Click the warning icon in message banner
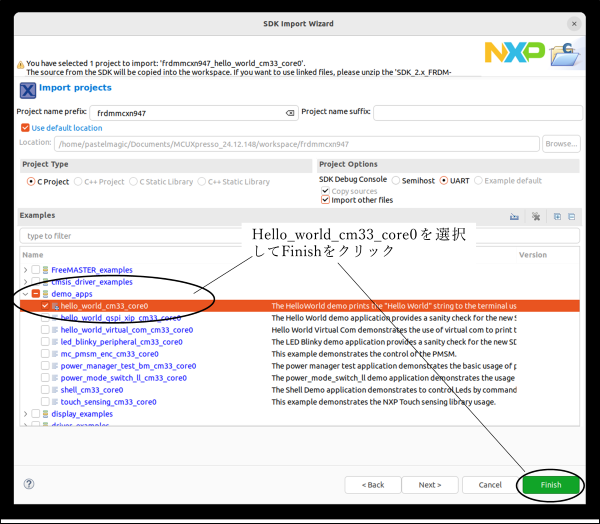 tap(21, 66)
